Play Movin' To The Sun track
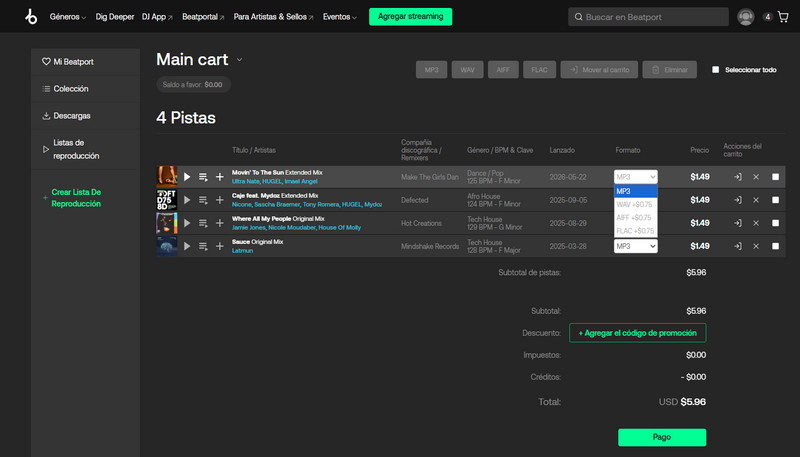Screen dimensions: 800x457 (x=187, y=177)
